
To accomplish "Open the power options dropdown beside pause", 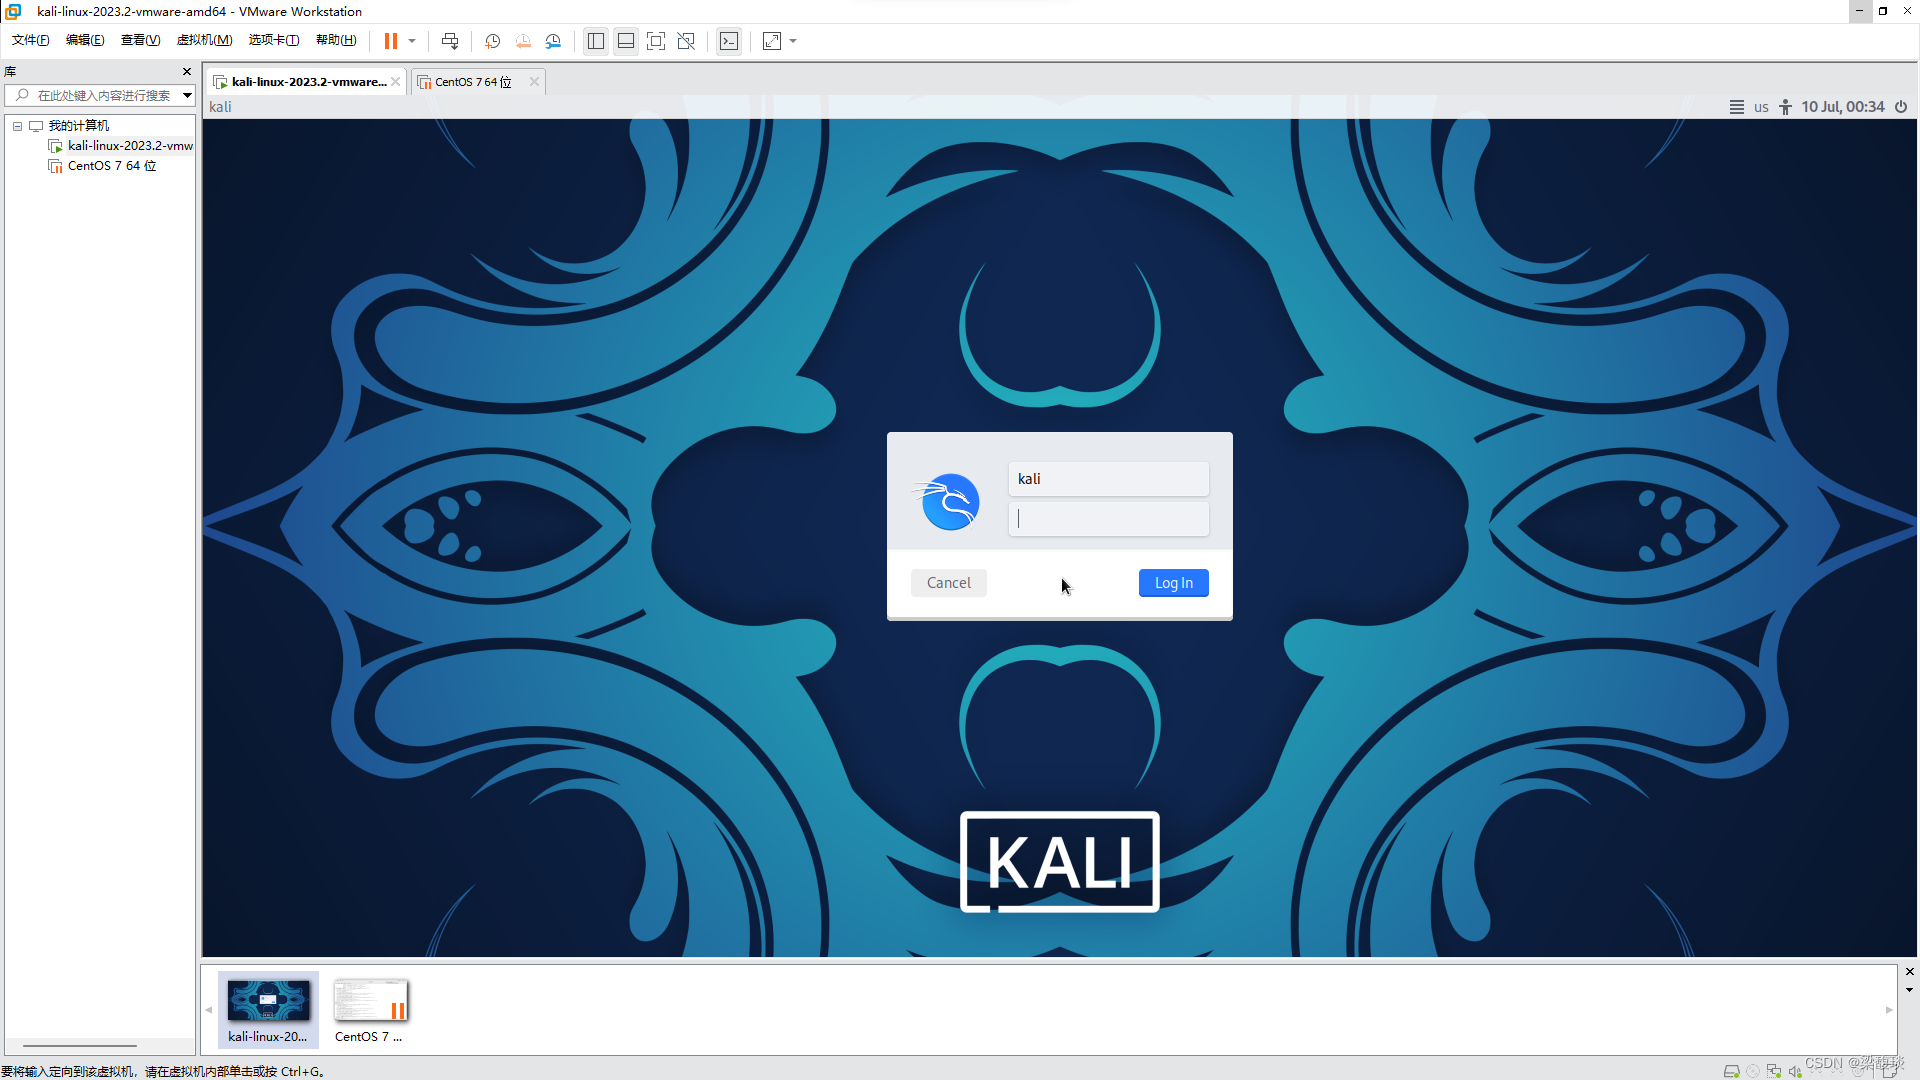I will (412, 41).
